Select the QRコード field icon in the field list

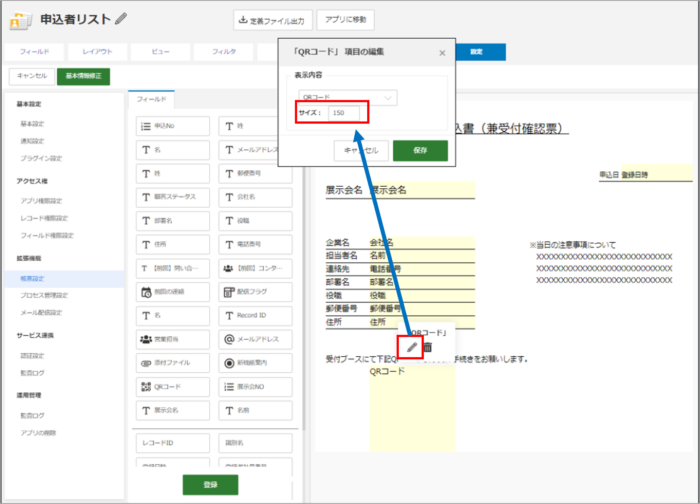[x=146, y=387]
